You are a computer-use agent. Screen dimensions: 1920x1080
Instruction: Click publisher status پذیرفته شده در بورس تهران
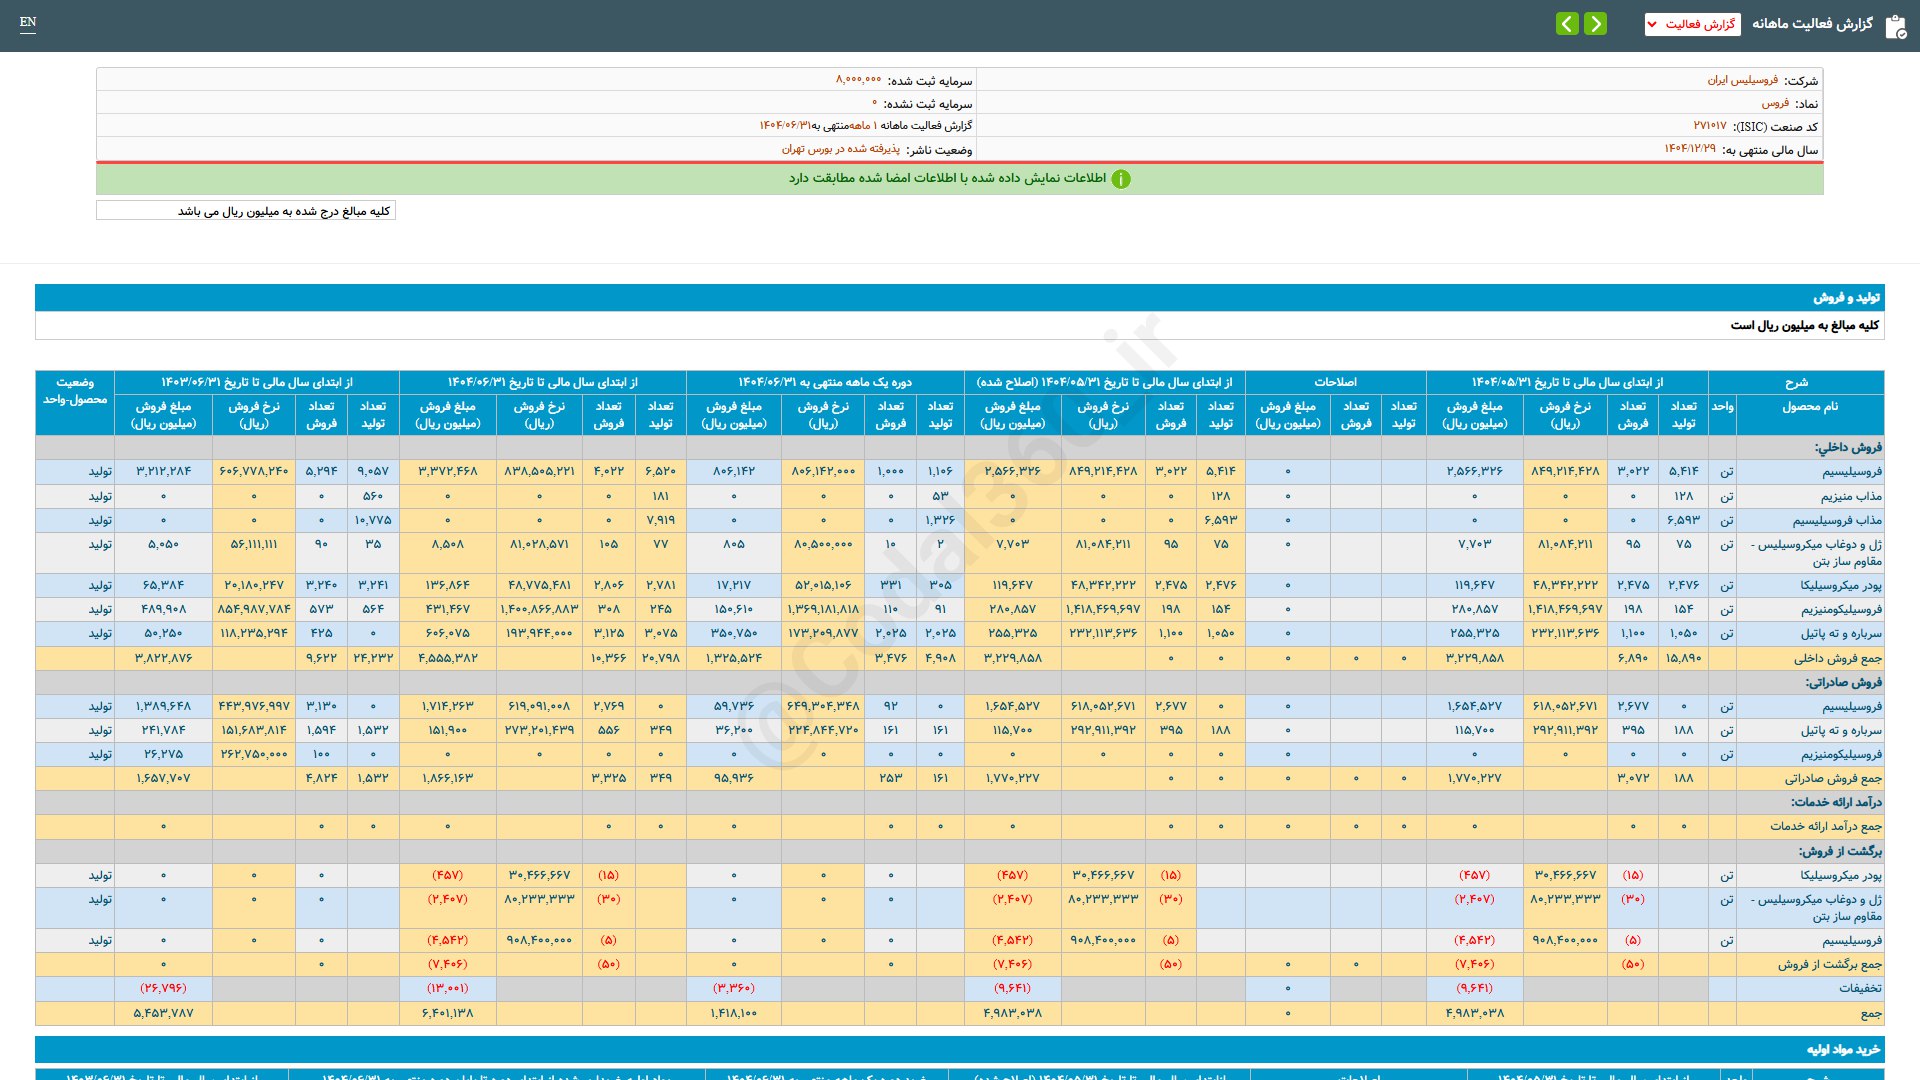[840, 149]
